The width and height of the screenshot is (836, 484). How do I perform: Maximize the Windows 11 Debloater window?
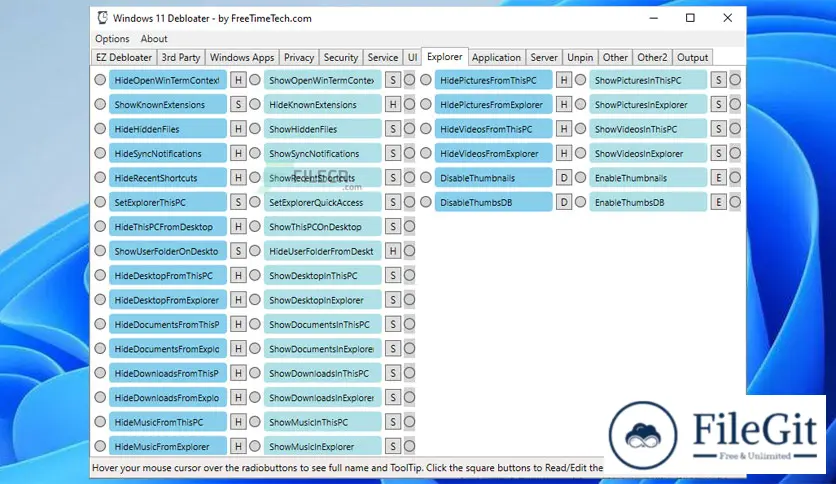690,18
